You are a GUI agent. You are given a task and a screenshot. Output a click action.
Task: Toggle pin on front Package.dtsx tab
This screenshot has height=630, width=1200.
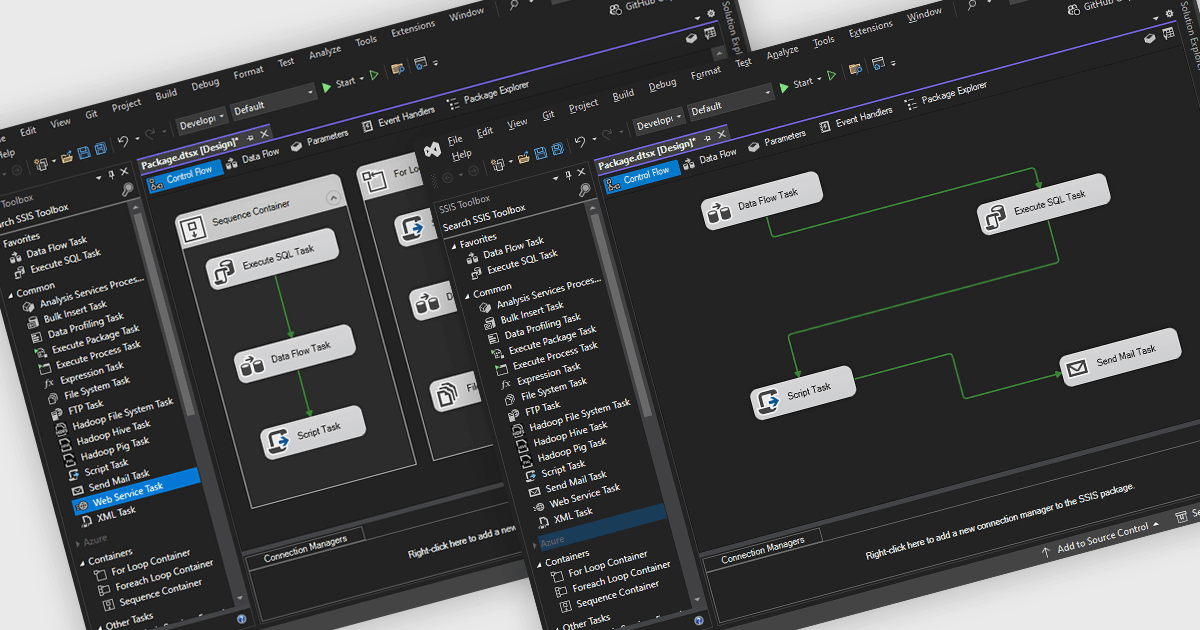(708, 139)
